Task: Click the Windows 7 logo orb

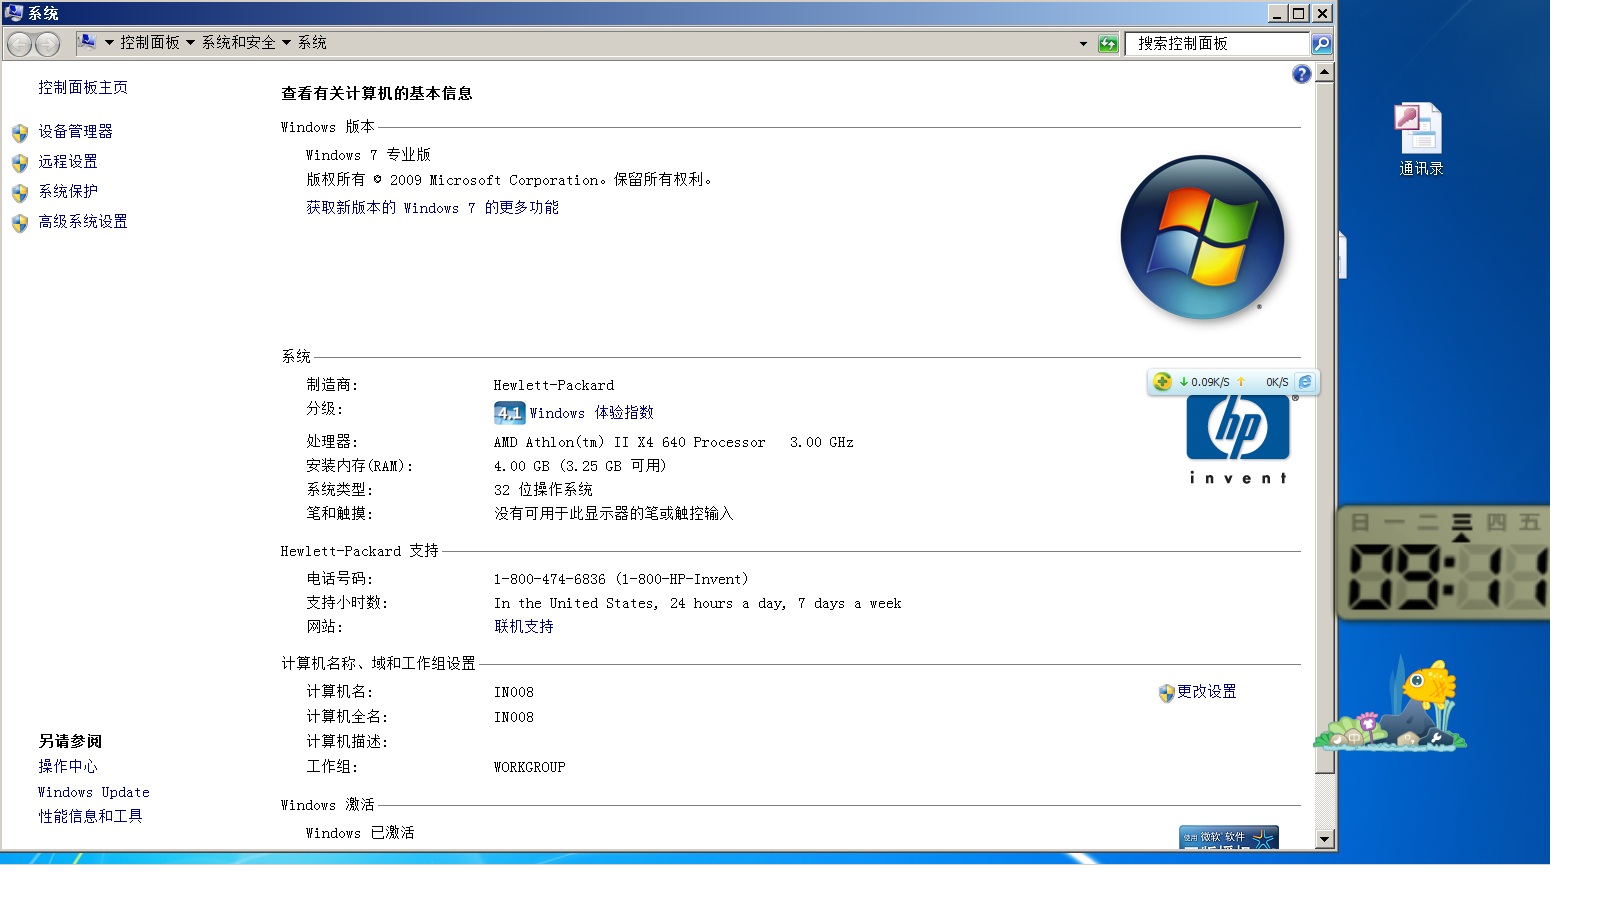Action: tap(1202, 237)
